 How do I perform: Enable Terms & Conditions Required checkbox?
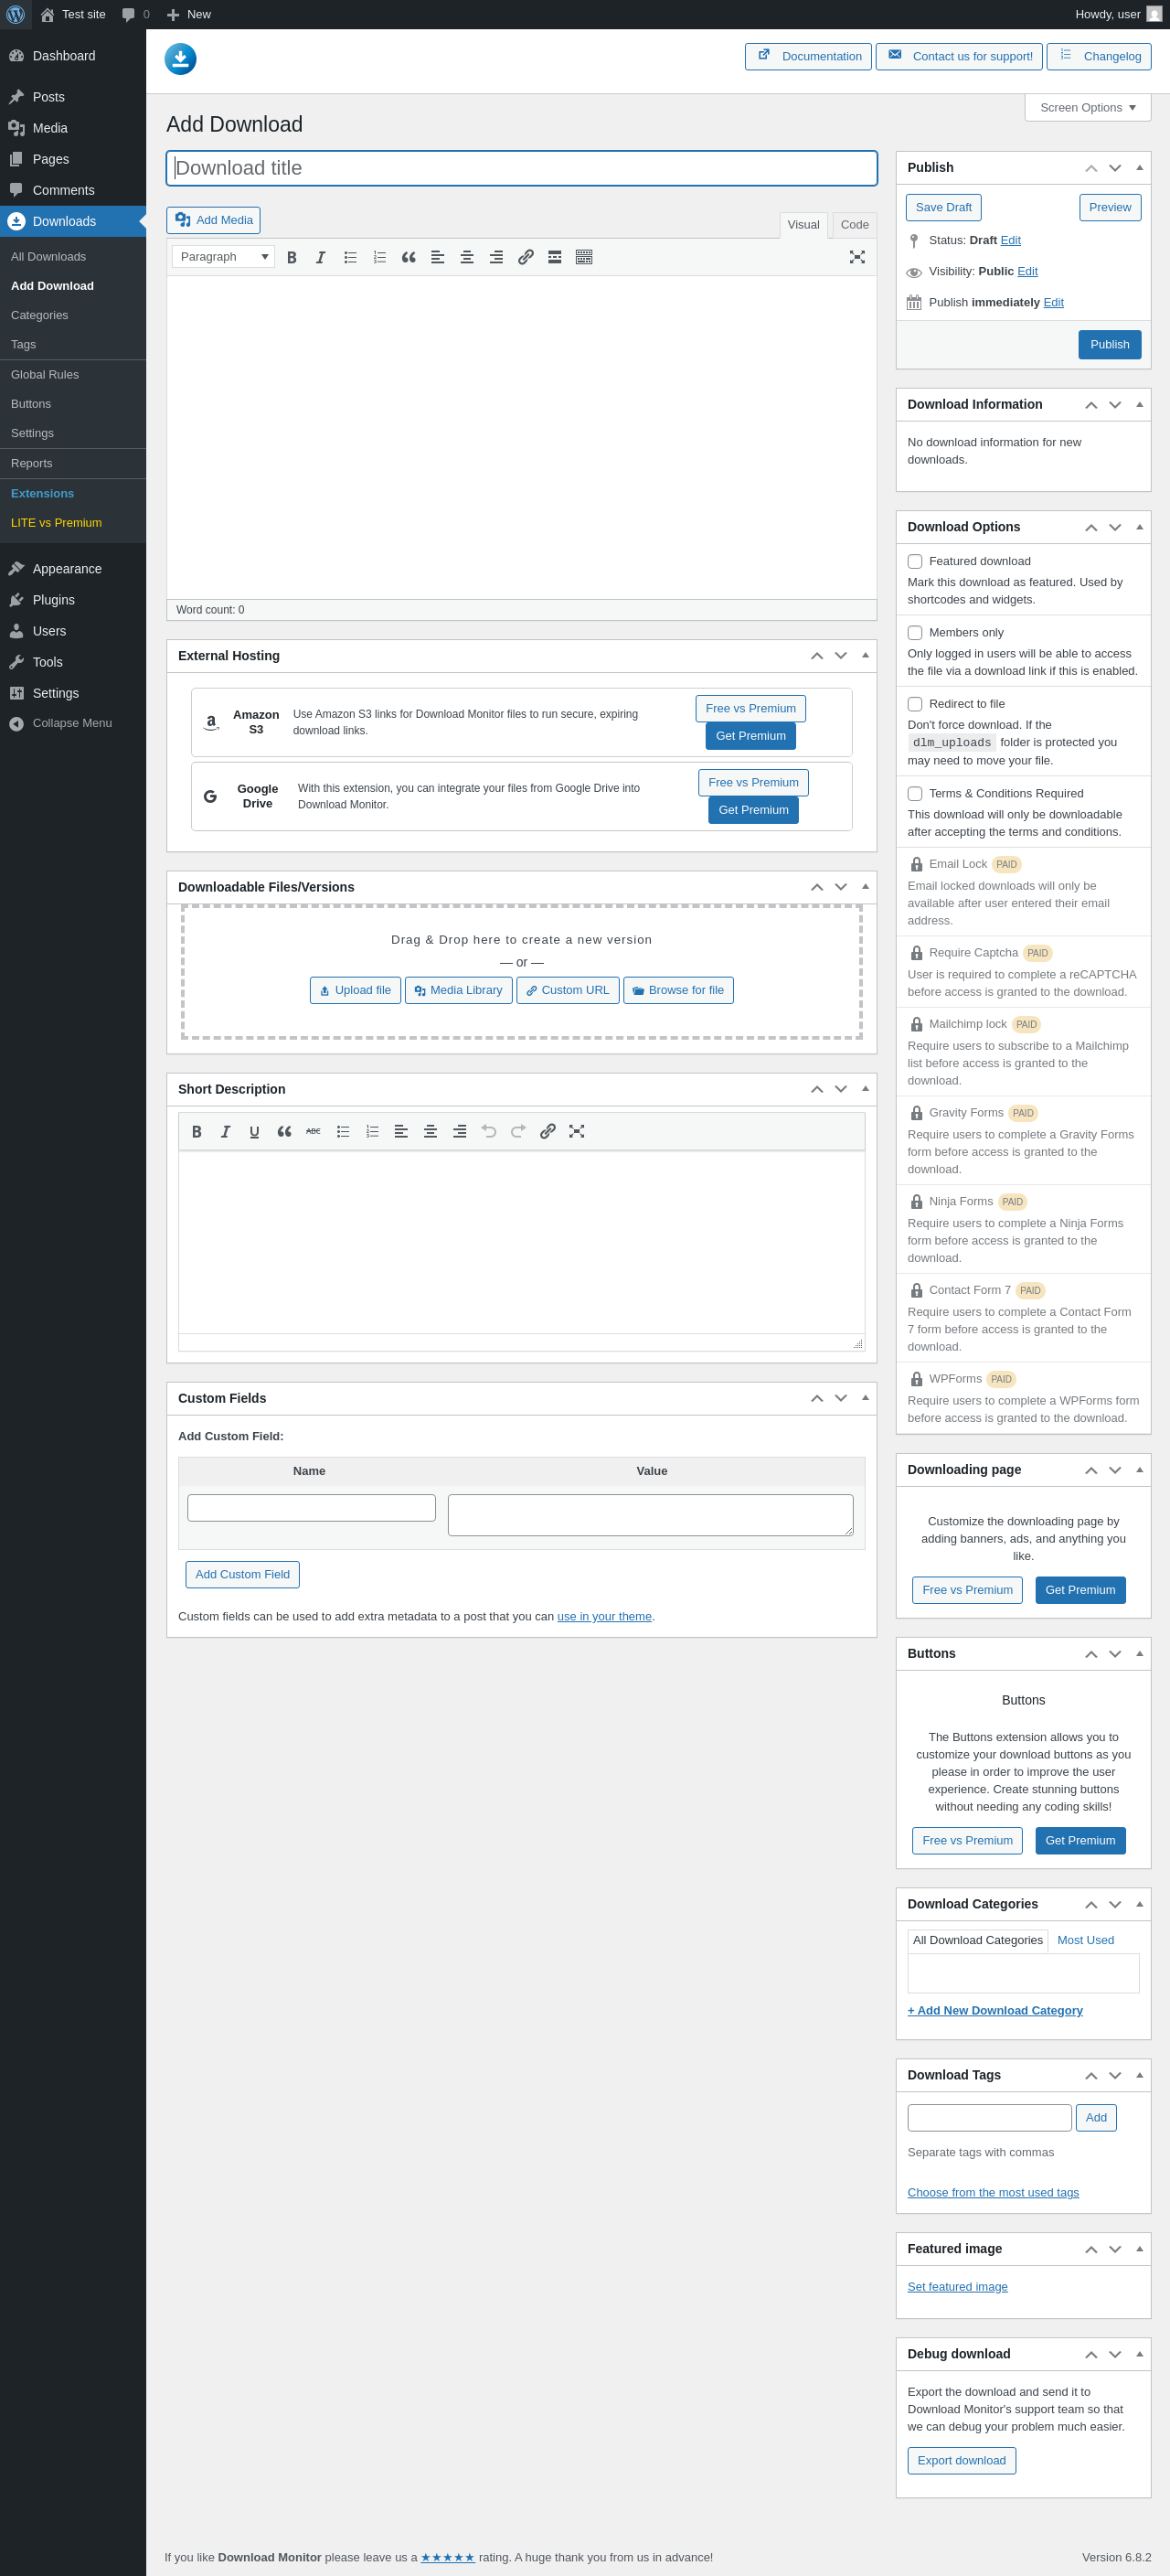tap(915, 794)
